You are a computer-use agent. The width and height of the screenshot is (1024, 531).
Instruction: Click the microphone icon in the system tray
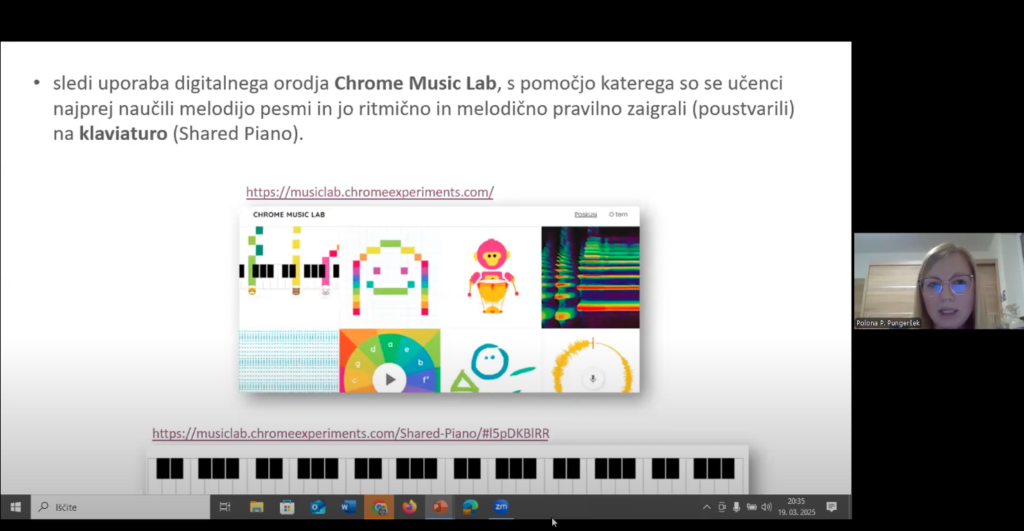pyautogui.click(x=736, y=507)
